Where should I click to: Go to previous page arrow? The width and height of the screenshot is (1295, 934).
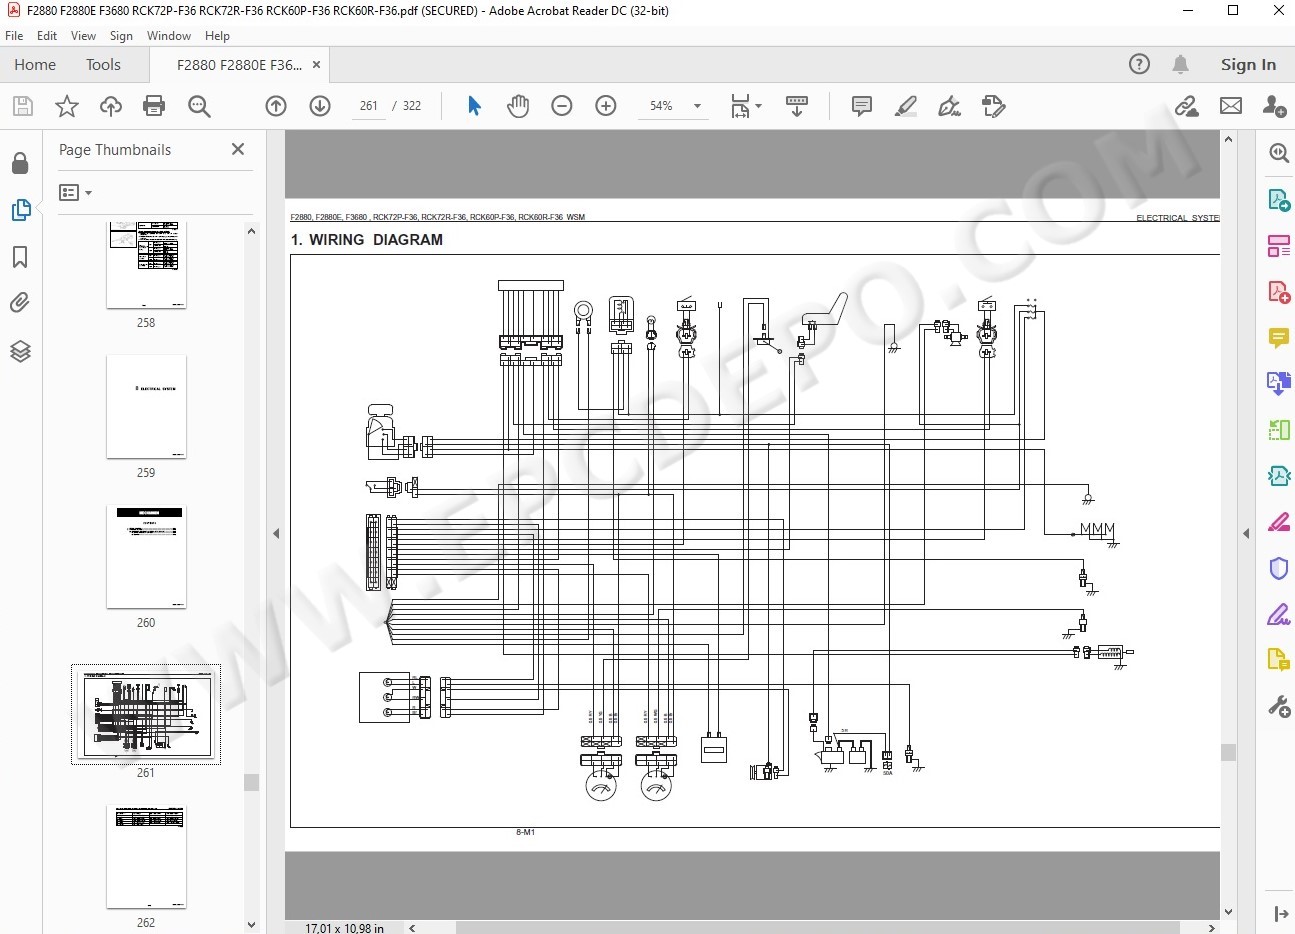click(x=276, y=106)
